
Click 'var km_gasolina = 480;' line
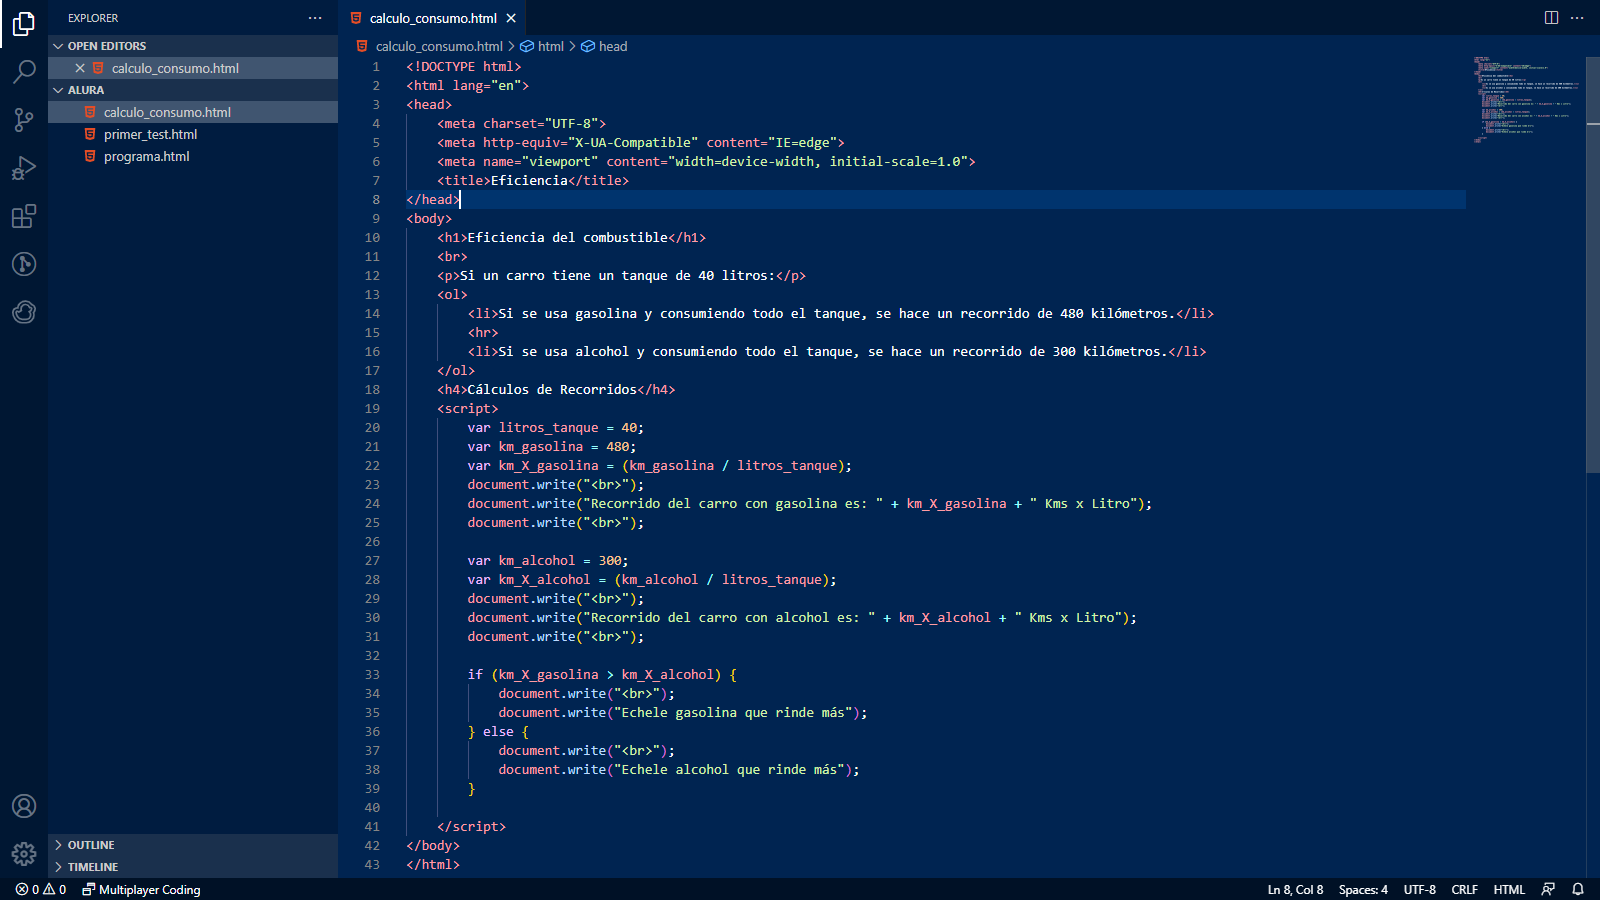coord(551,446)
